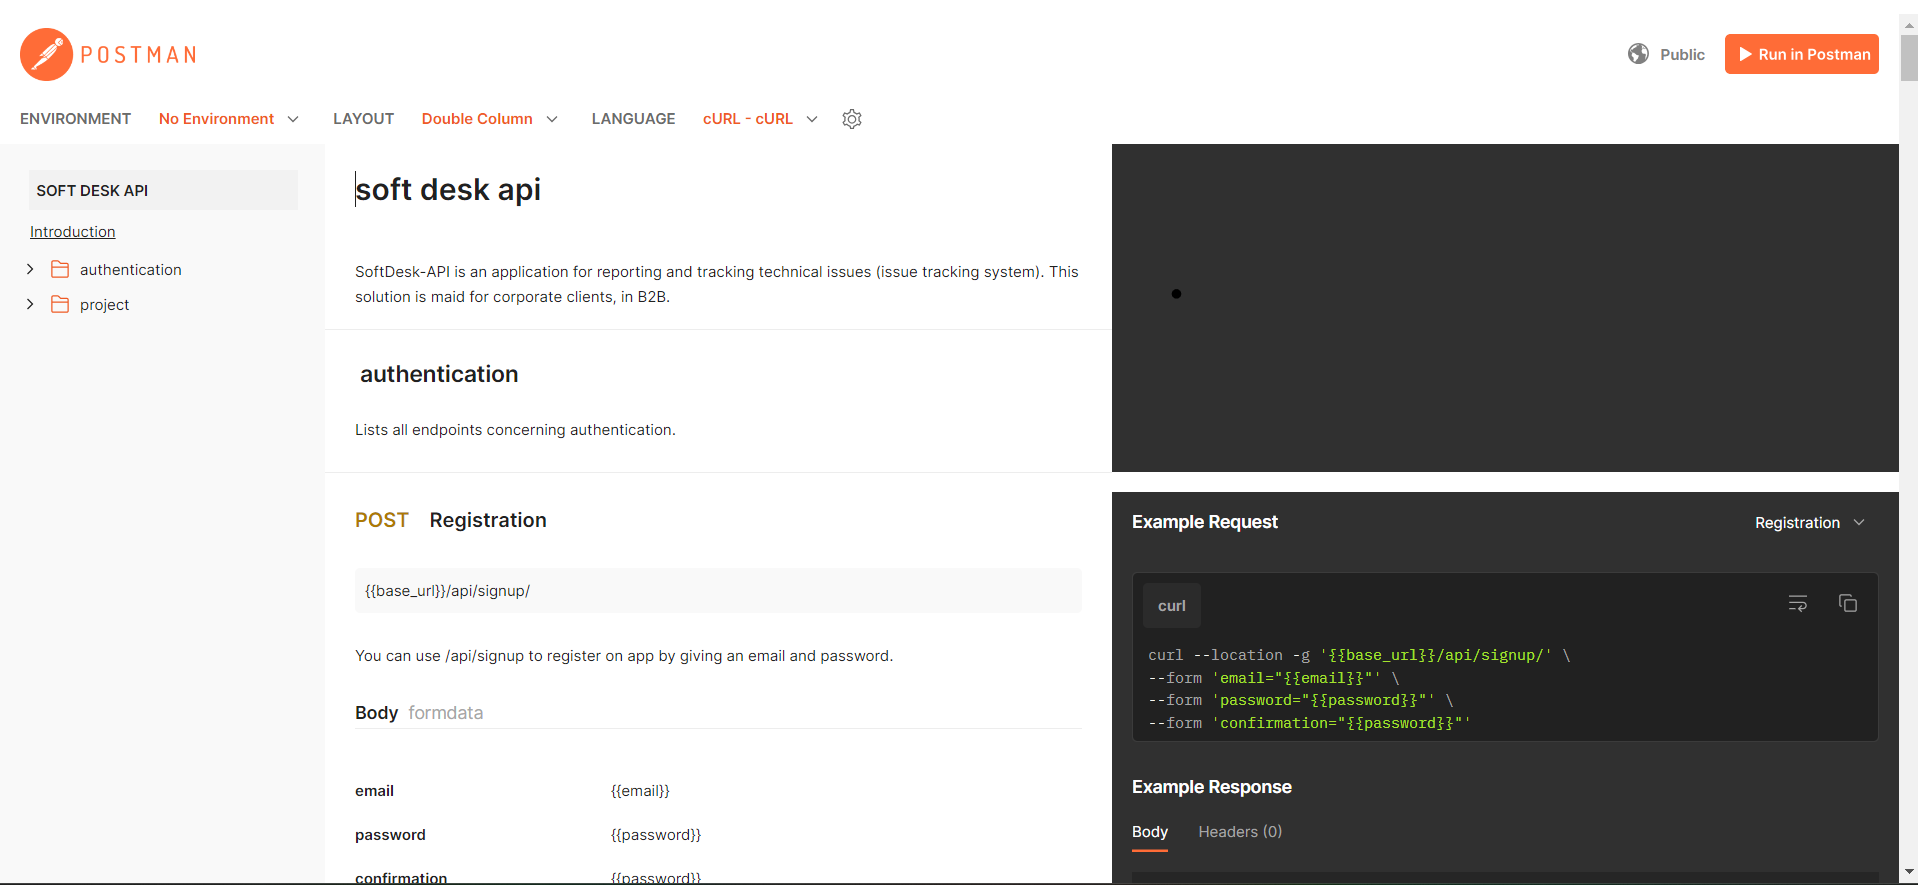Click the scrollbar down arrow
This screenshot has width=1918, height=885.
click(x=1909, y=873)
